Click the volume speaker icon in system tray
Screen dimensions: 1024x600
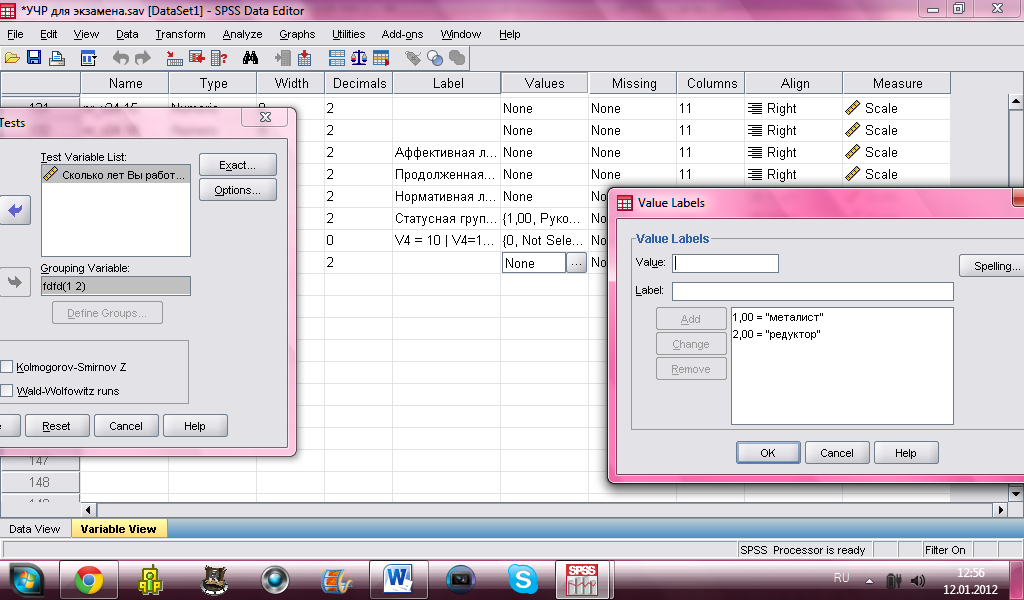coord(918,580)
